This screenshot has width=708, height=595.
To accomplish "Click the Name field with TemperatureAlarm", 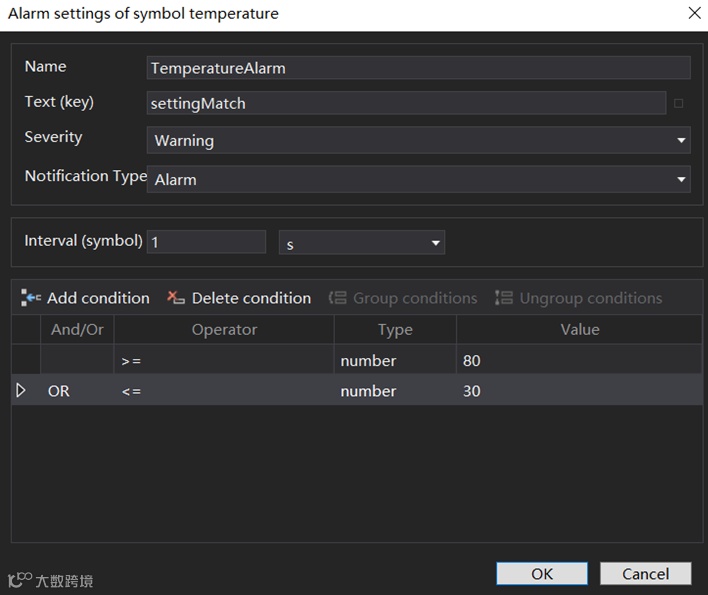I will point(418,68).
